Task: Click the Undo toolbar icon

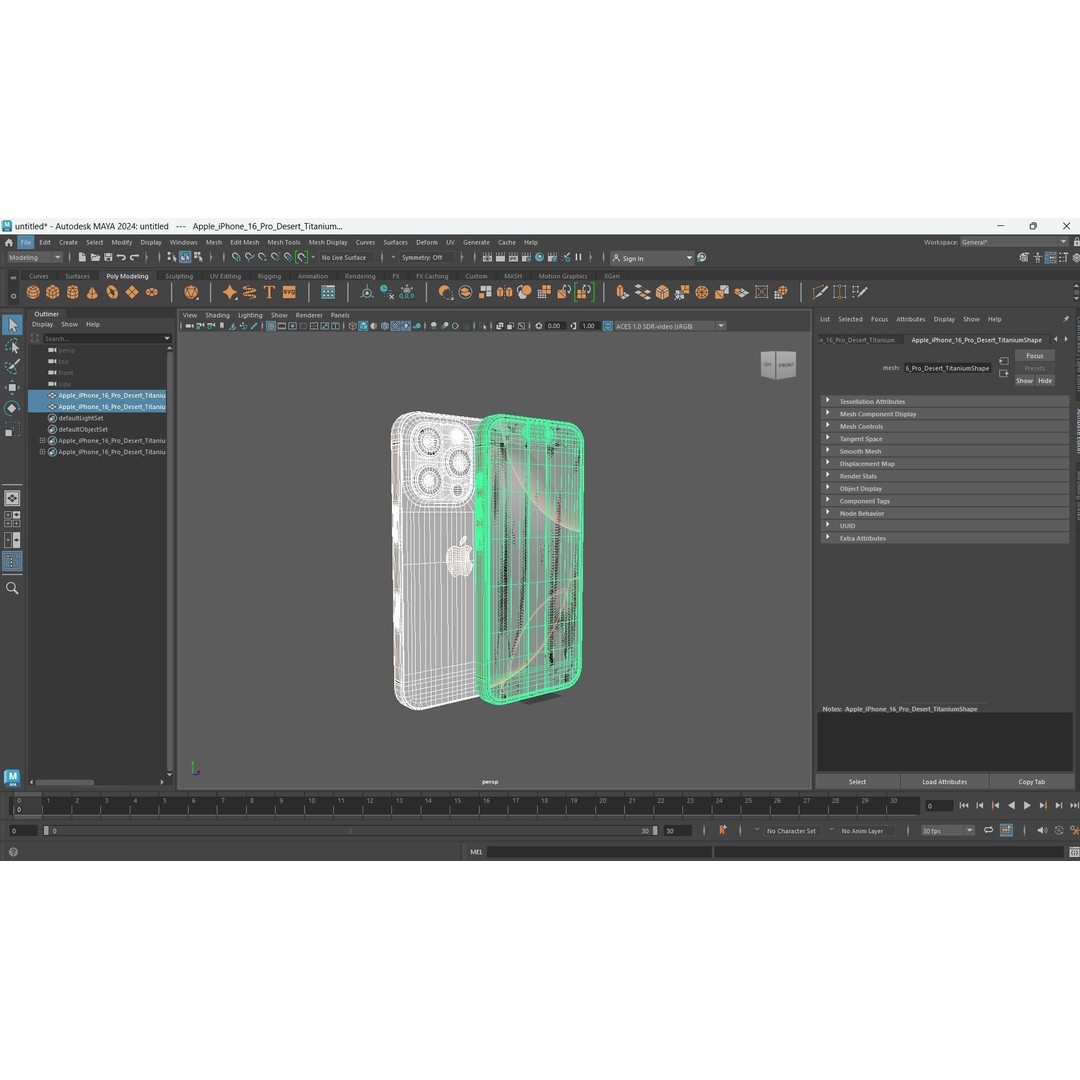Action: pos(121,258)
